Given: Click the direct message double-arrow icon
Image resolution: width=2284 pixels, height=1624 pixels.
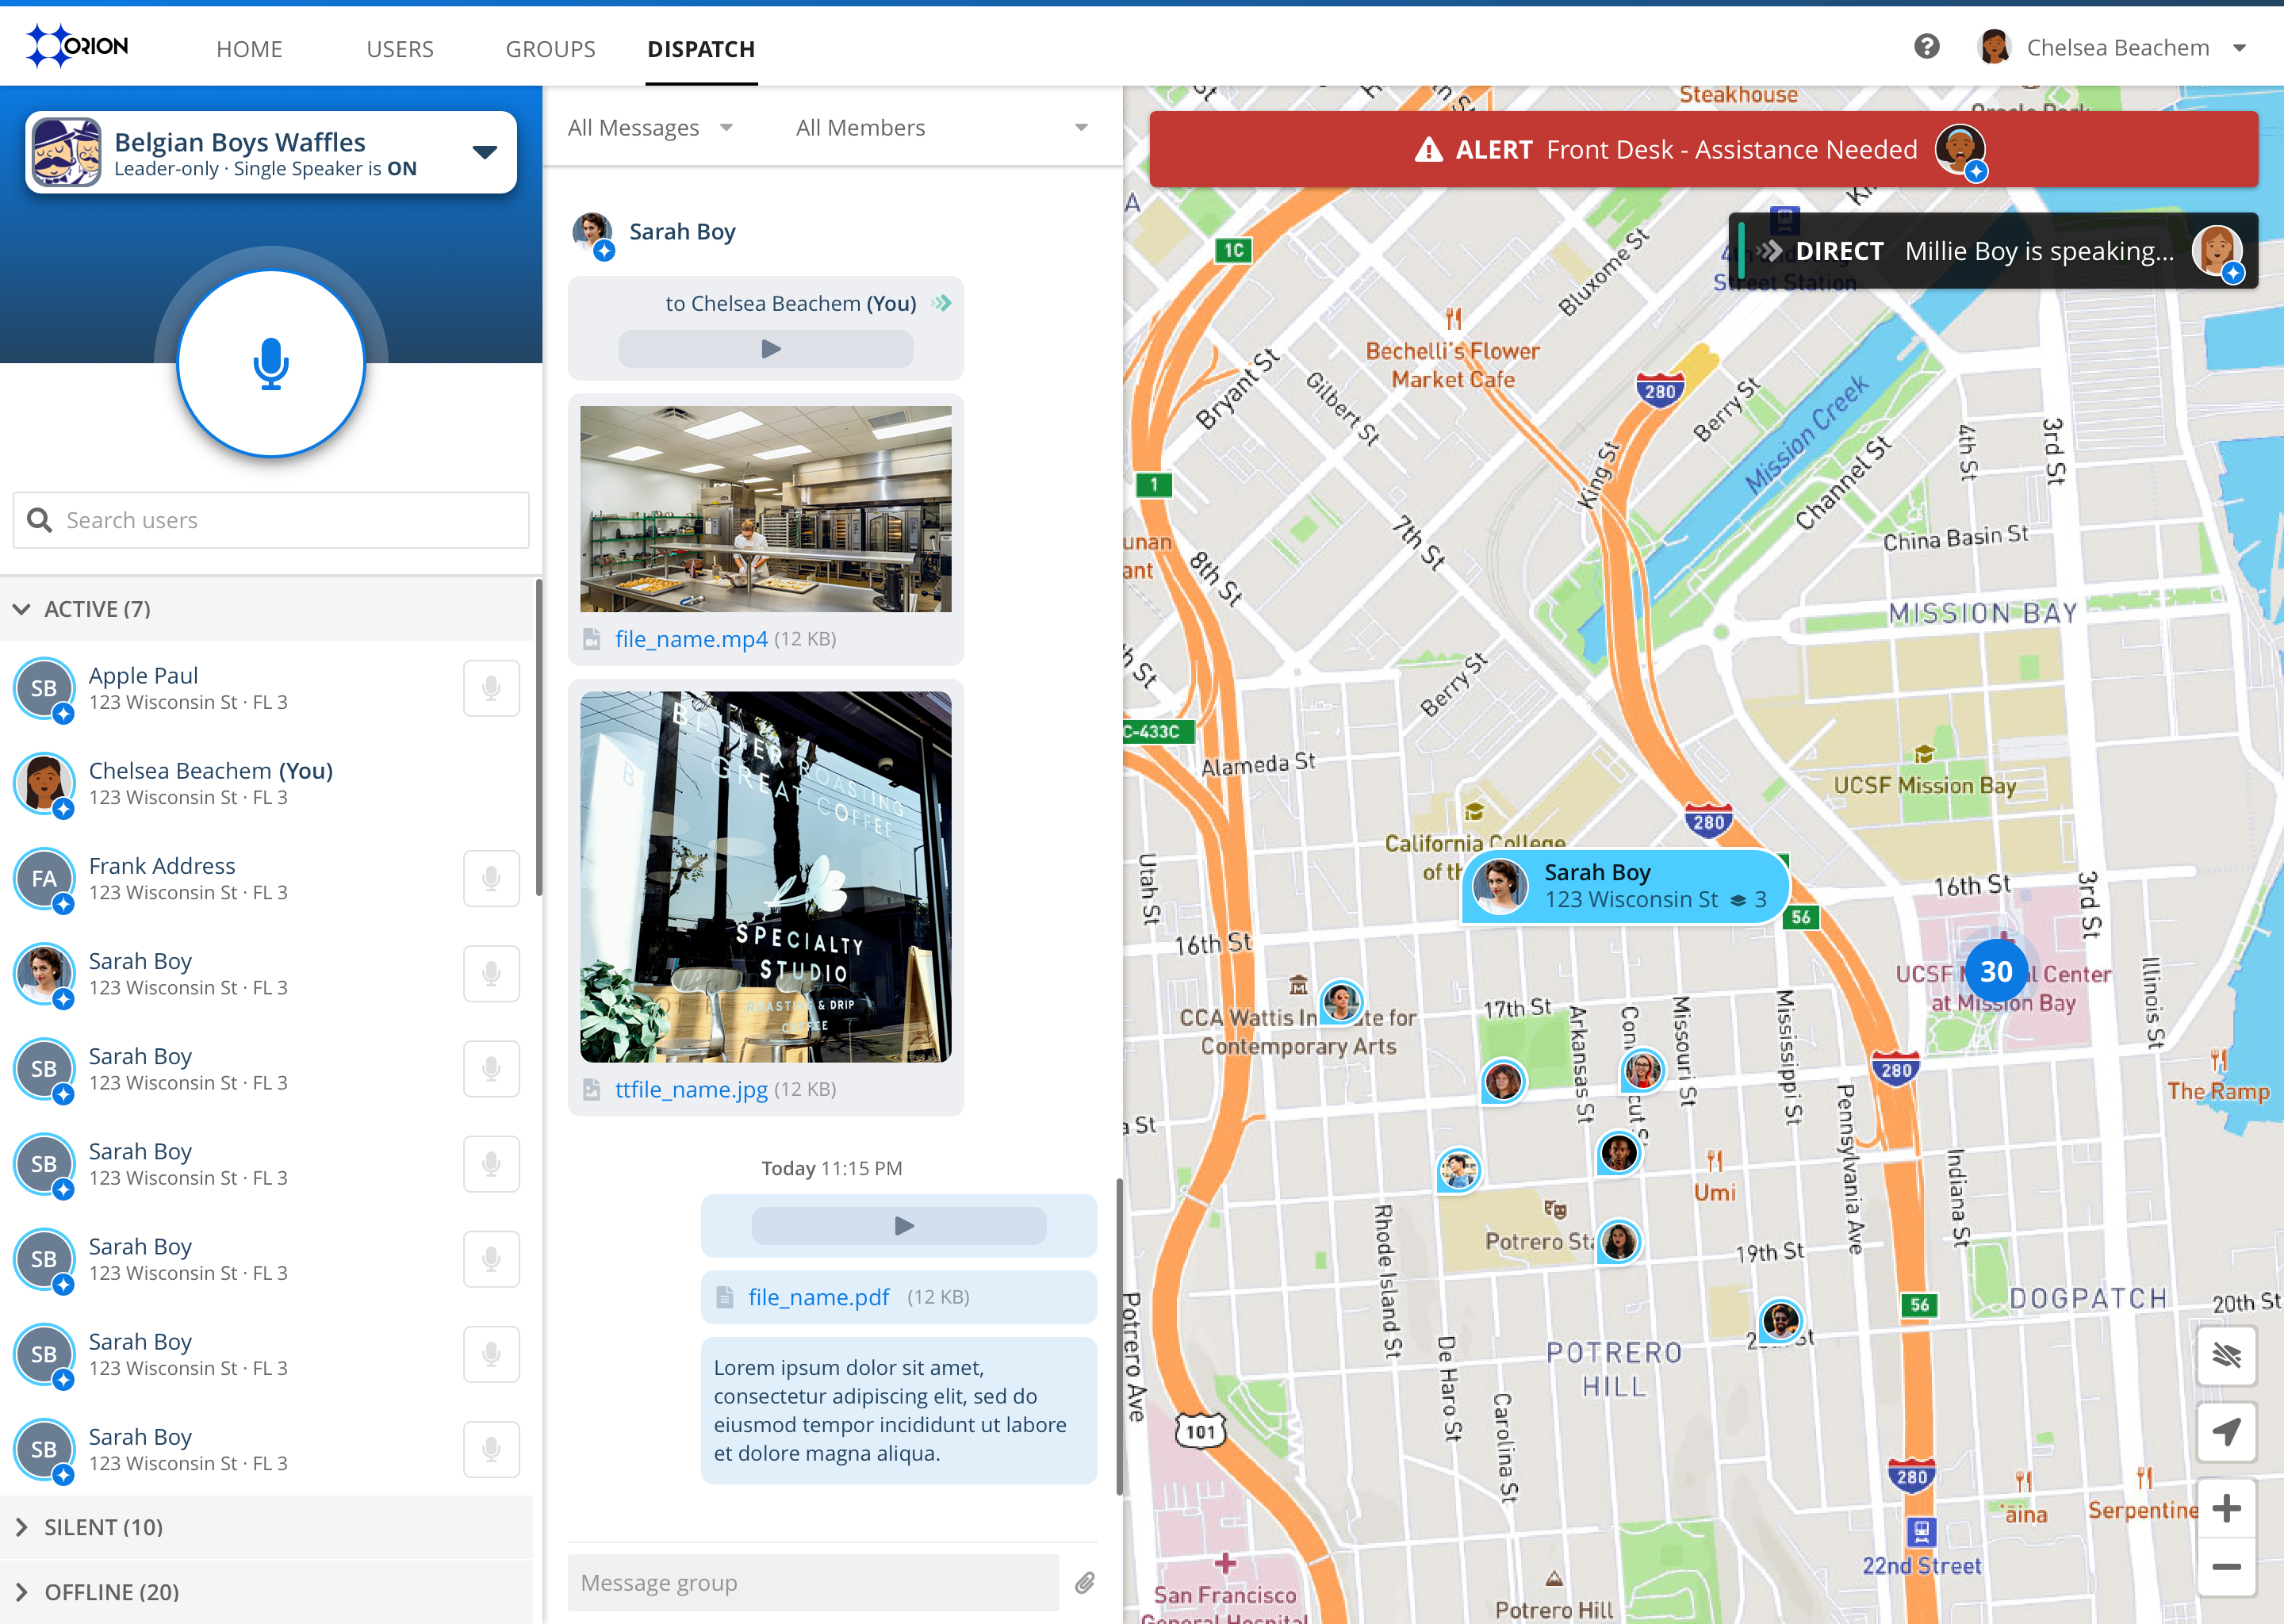Looking at the screenshot, I should tap(941, 303).
